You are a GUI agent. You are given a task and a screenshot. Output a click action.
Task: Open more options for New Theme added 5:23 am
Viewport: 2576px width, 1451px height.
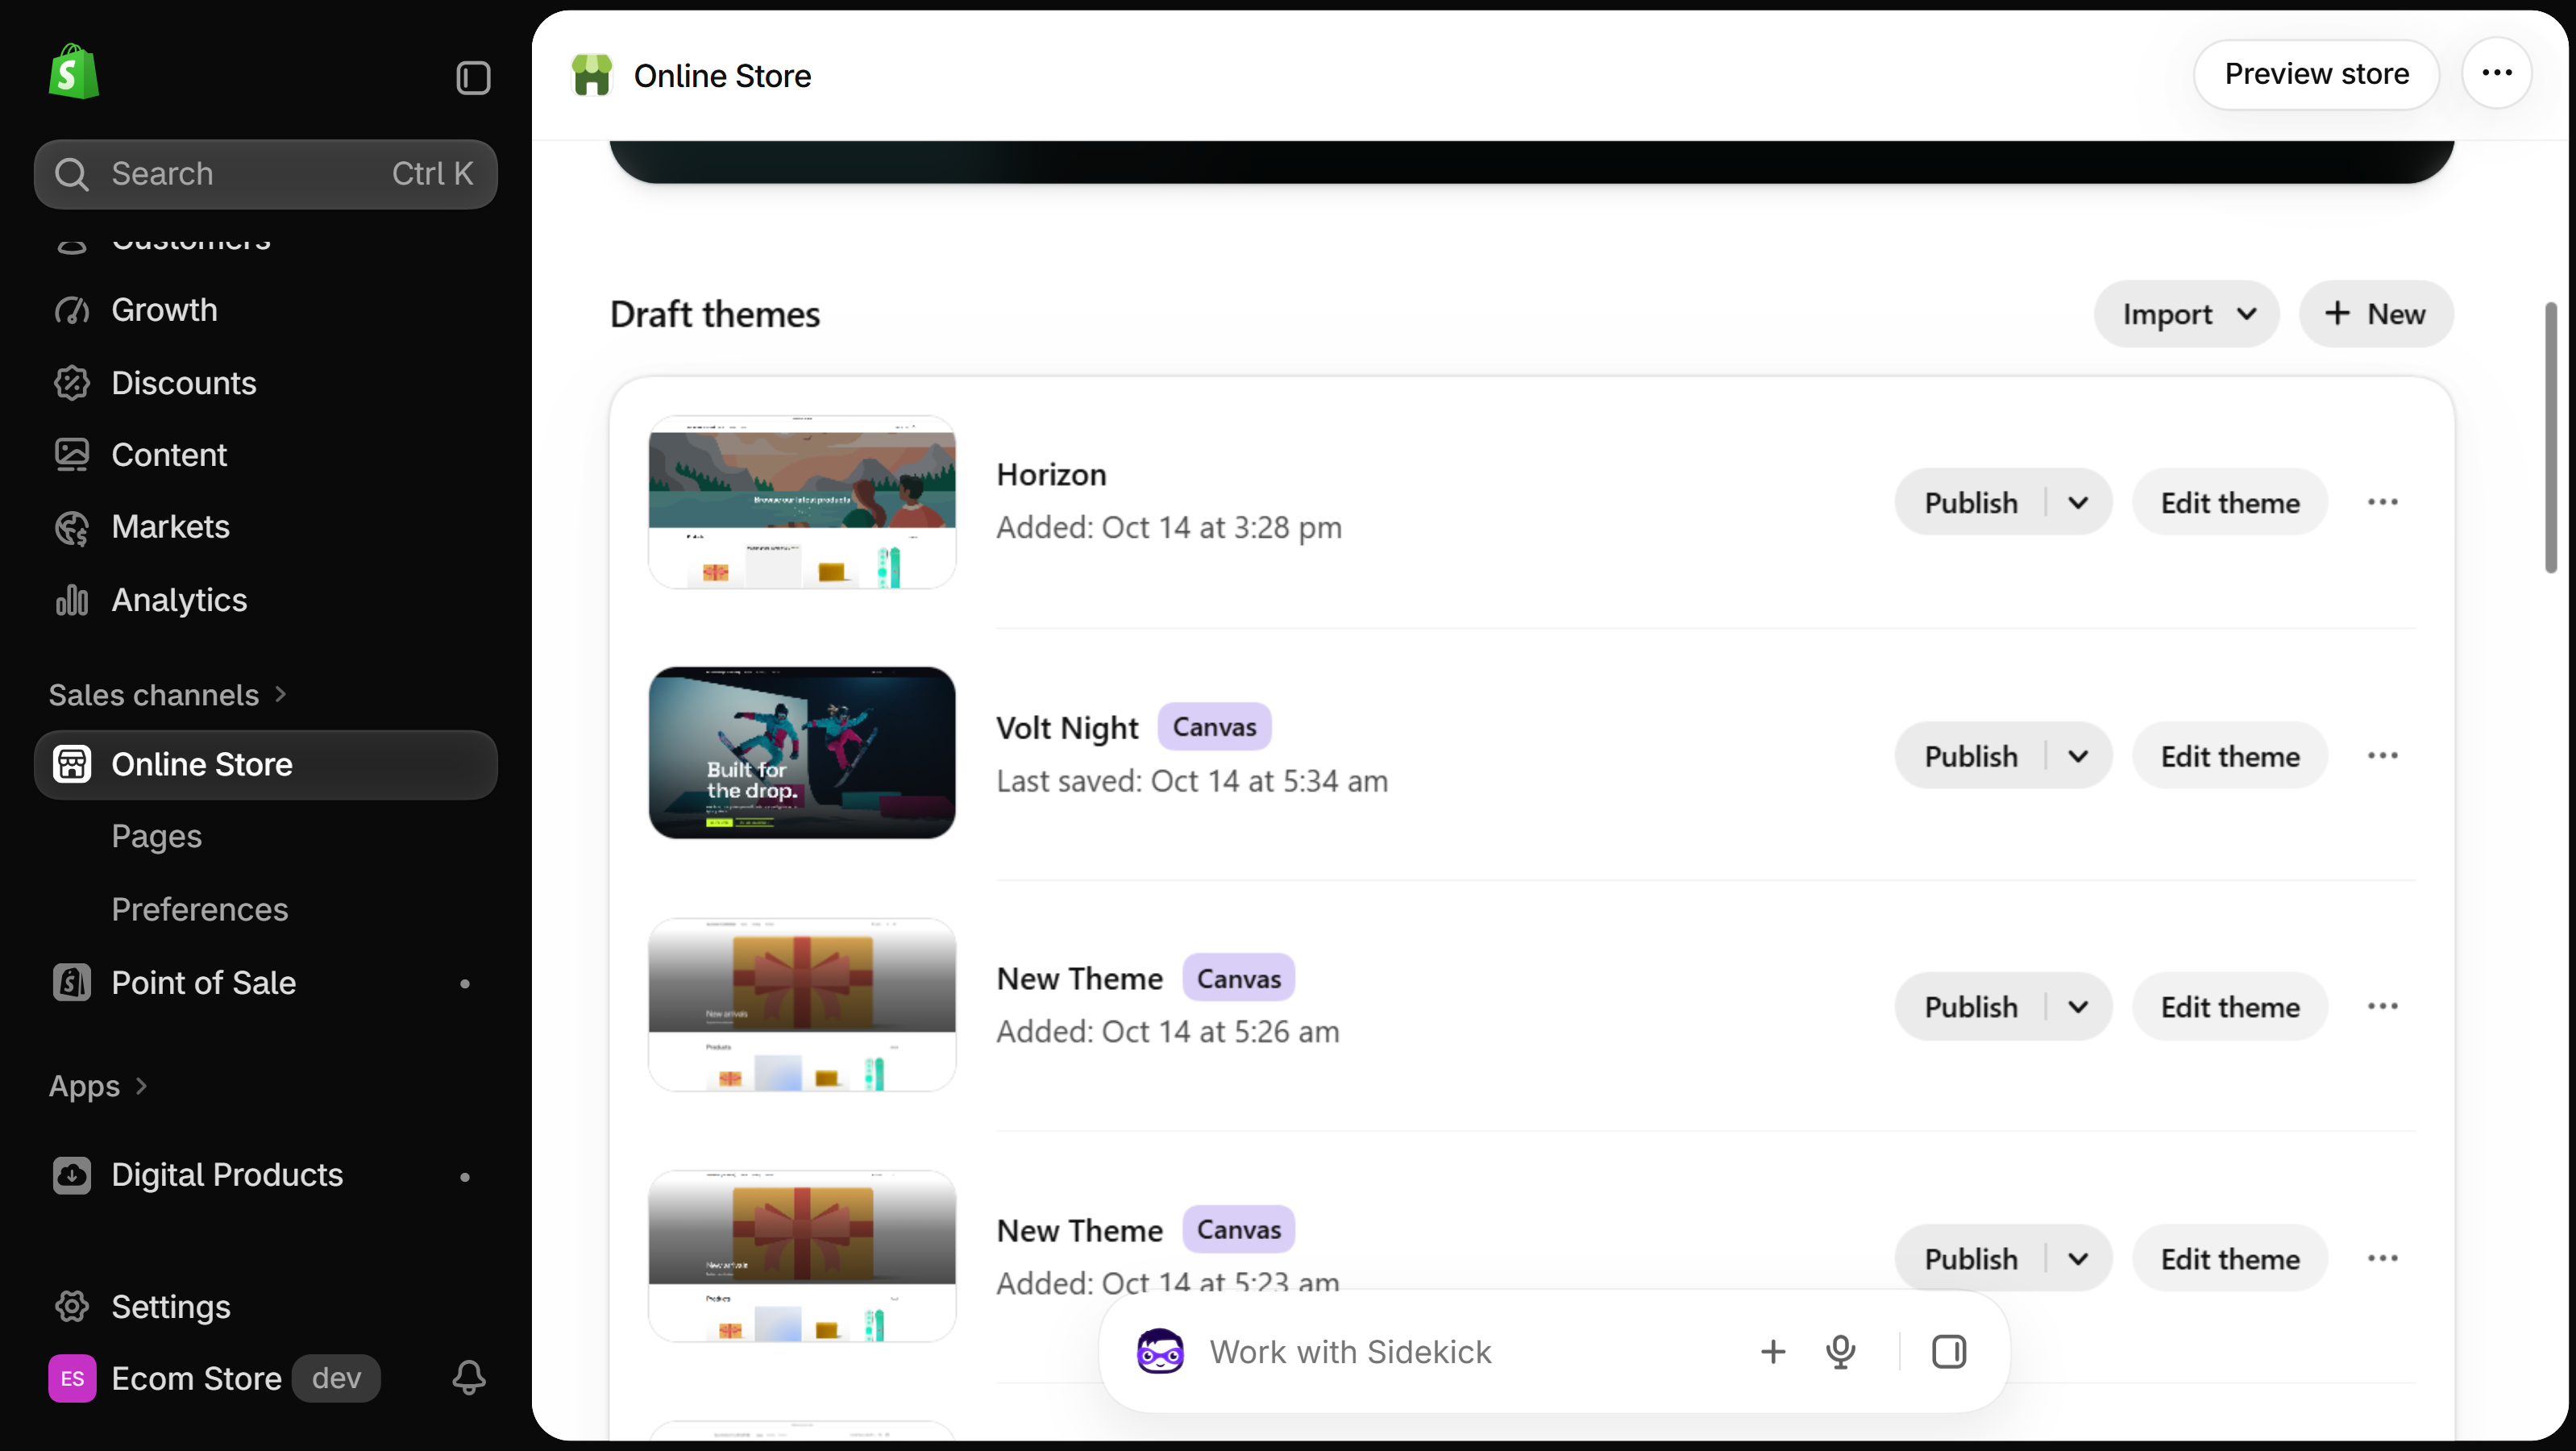point(2382,1258)
